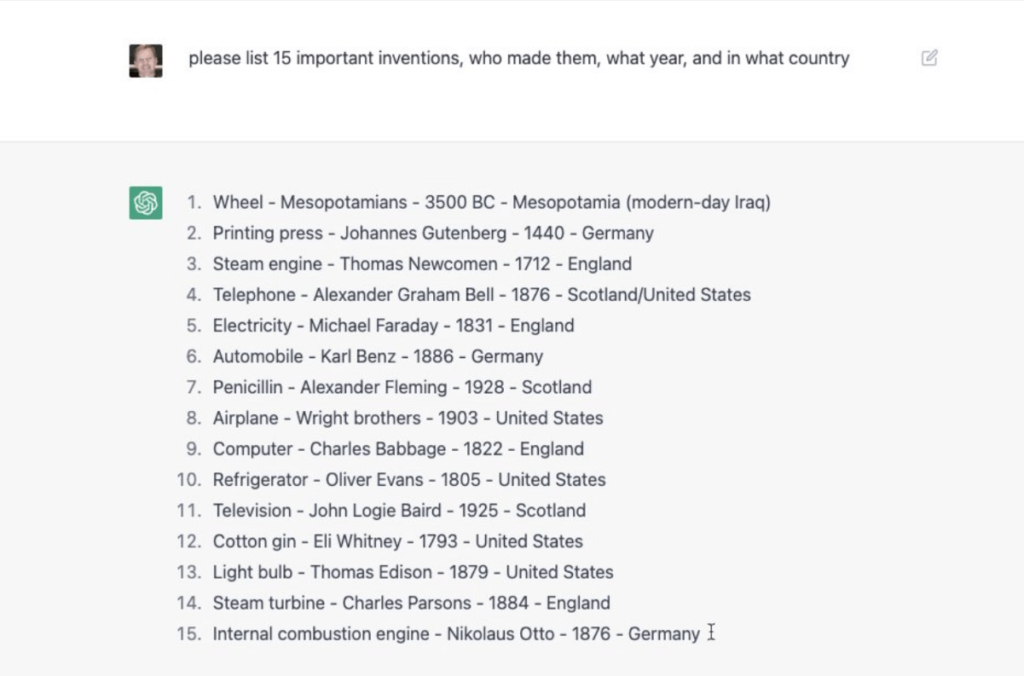Click the green ChatGPT logo icon
Screen dimensions: 1024x676
(x=146, y=203)
